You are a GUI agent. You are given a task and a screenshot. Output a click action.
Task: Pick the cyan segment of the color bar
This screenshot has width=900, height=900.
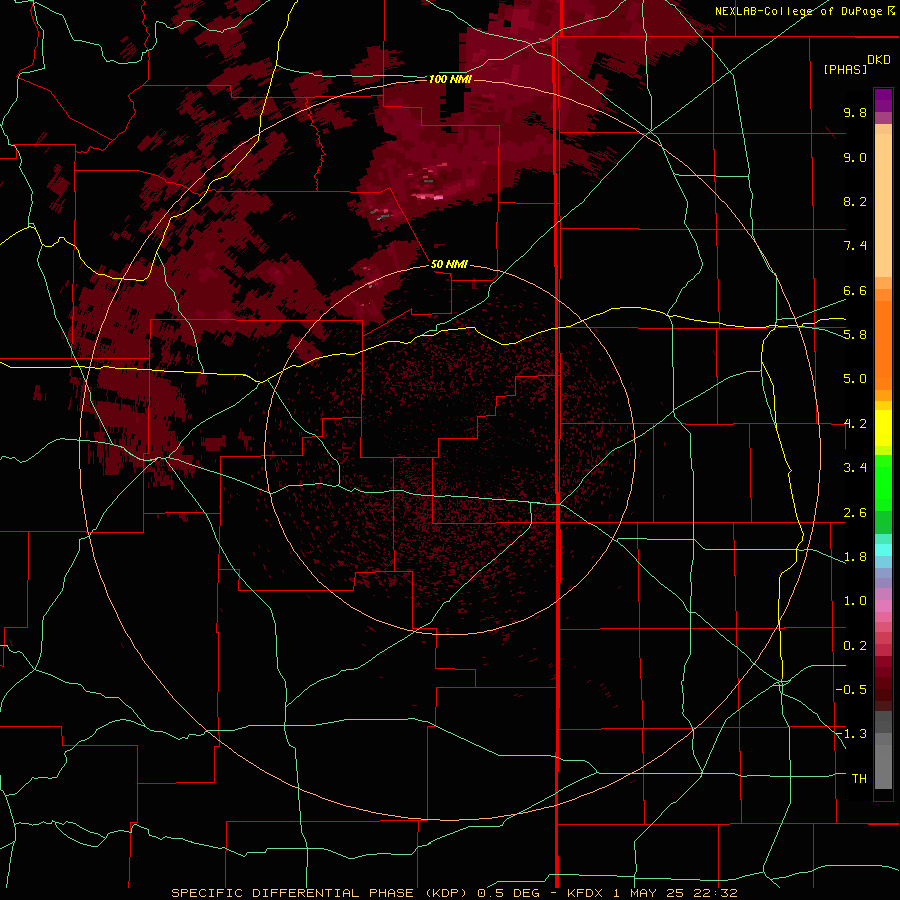[x=883, y=549]
